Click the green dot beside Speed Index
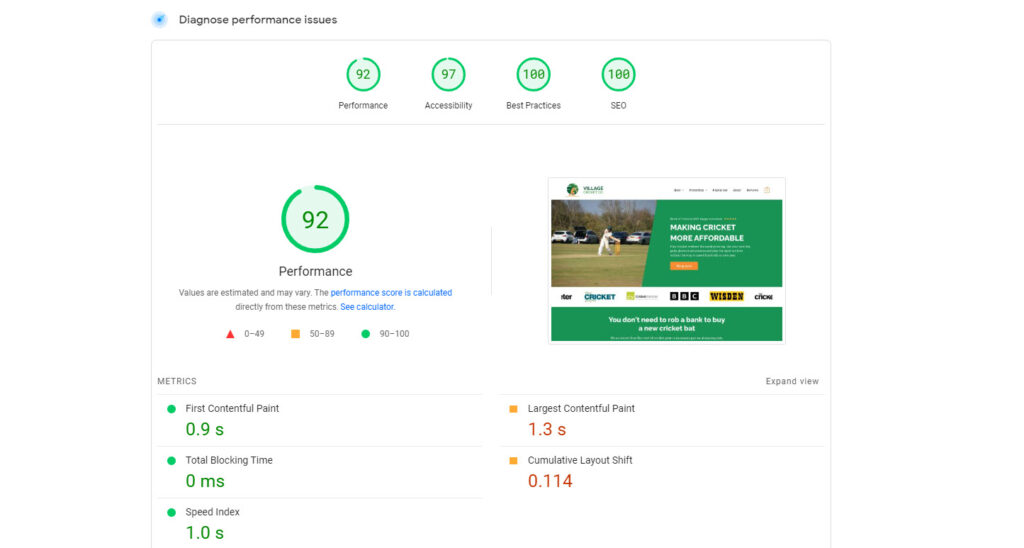Viewport: 1024px width, 548px height. click(x=171, y=513)
